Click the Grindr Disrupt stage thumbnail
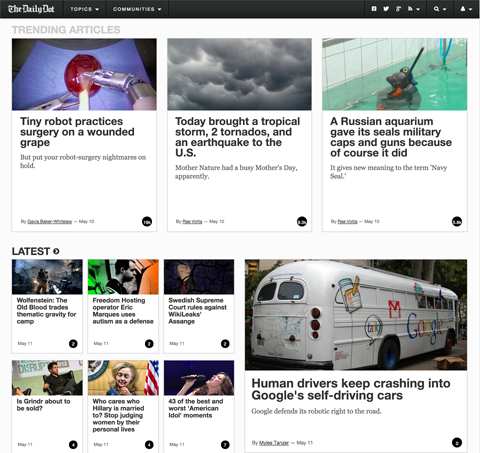Image resolution: width=480 pixels, height=453 pixels. pos(47,378)
